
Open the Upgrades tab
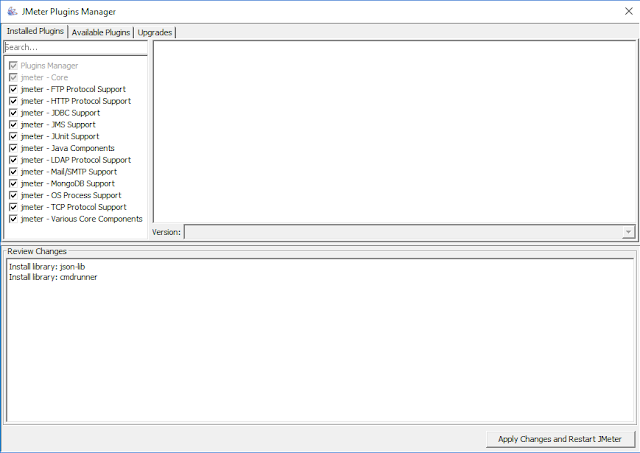[x=155, y=33]
